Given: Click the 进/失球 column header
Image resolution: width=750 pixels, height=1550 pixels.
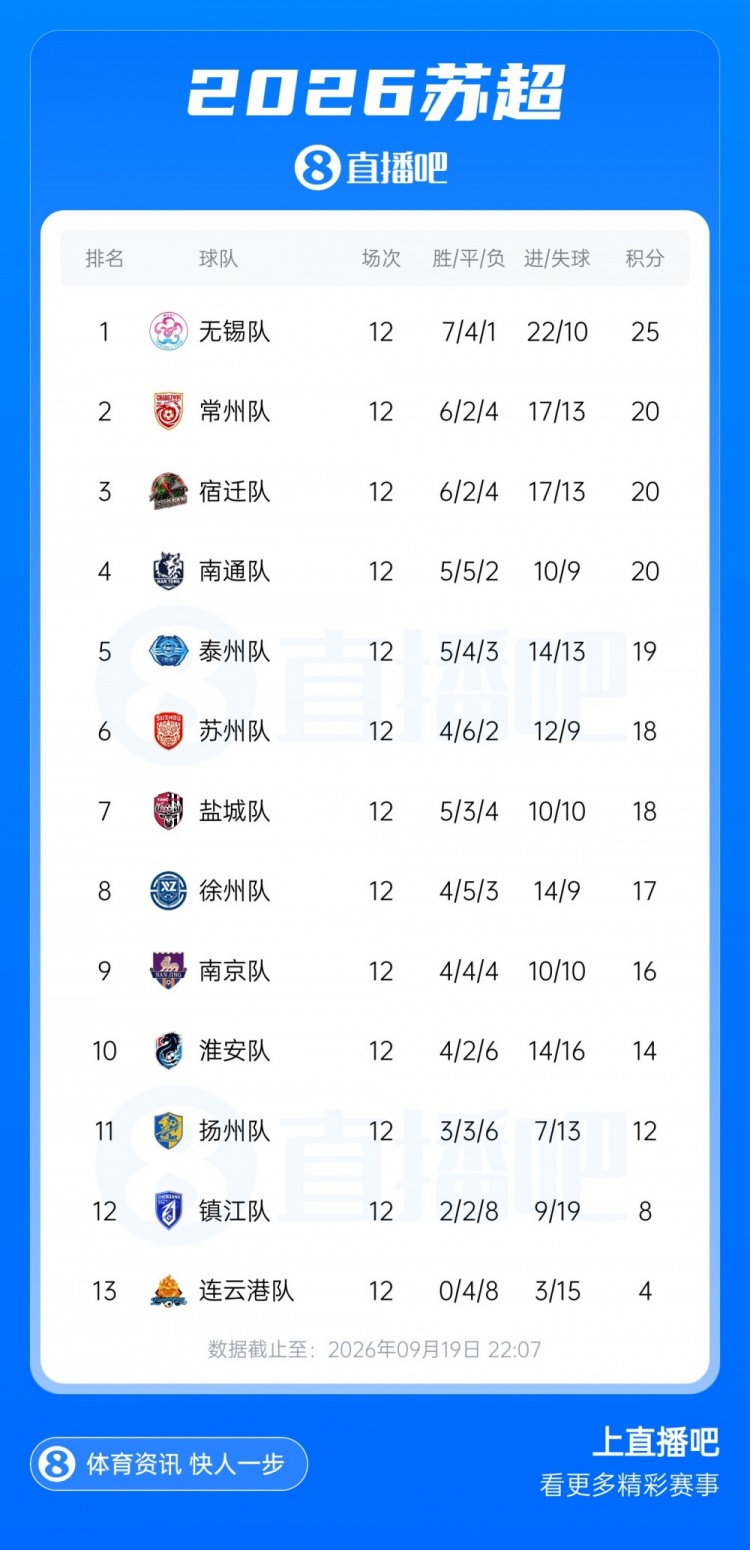Looking at the screenshot, I should click(557, 259).
